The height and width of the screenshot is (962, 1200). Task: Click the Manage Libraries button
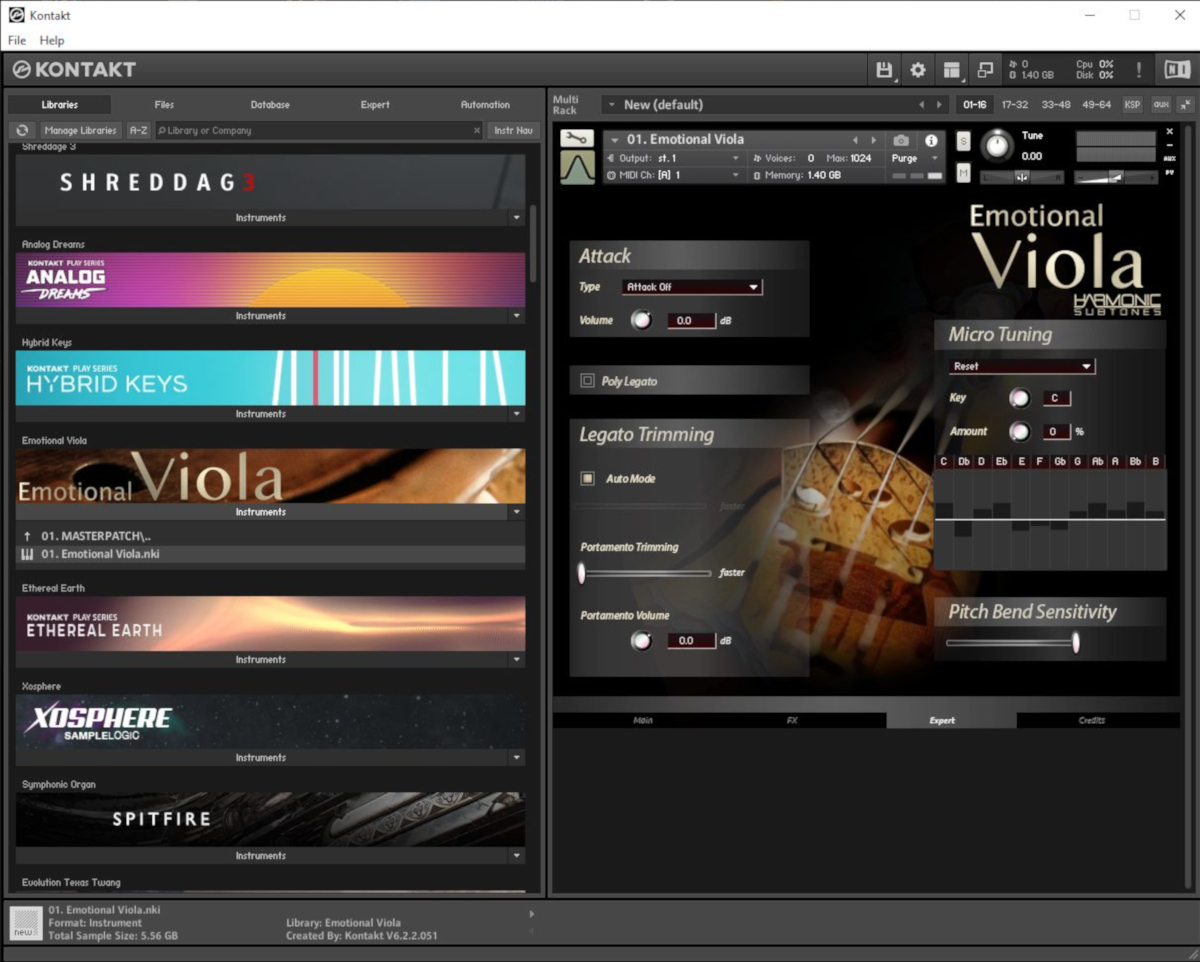(82, 130)
